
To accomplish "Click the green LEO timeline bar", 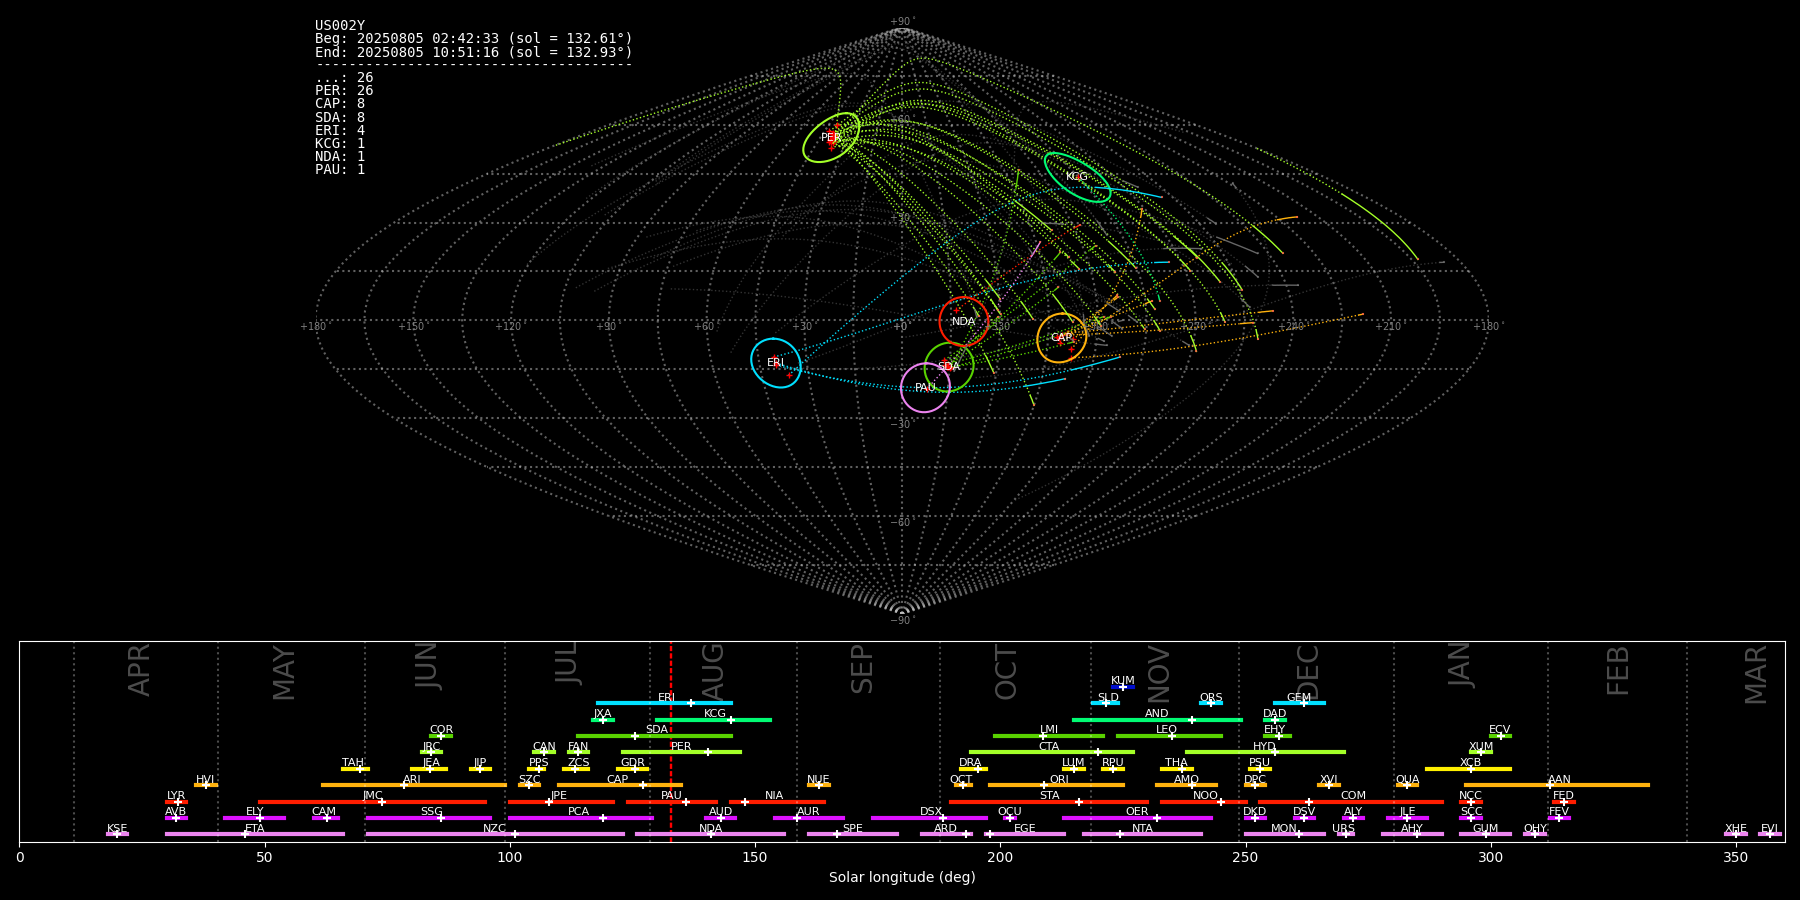I will [x=1169, y=736].
